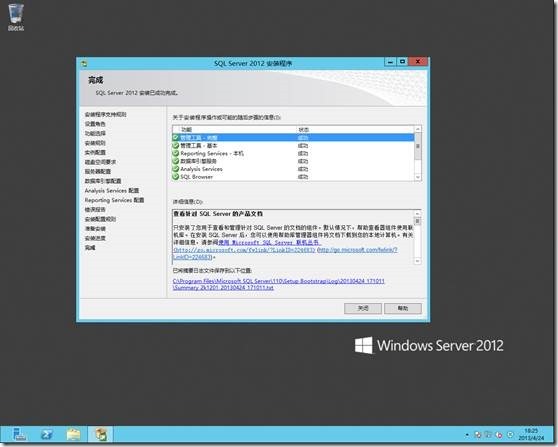Click the details box scroll down arrow
The width and height of the screenshot is (558, 447).
click(x=417, y=261)
